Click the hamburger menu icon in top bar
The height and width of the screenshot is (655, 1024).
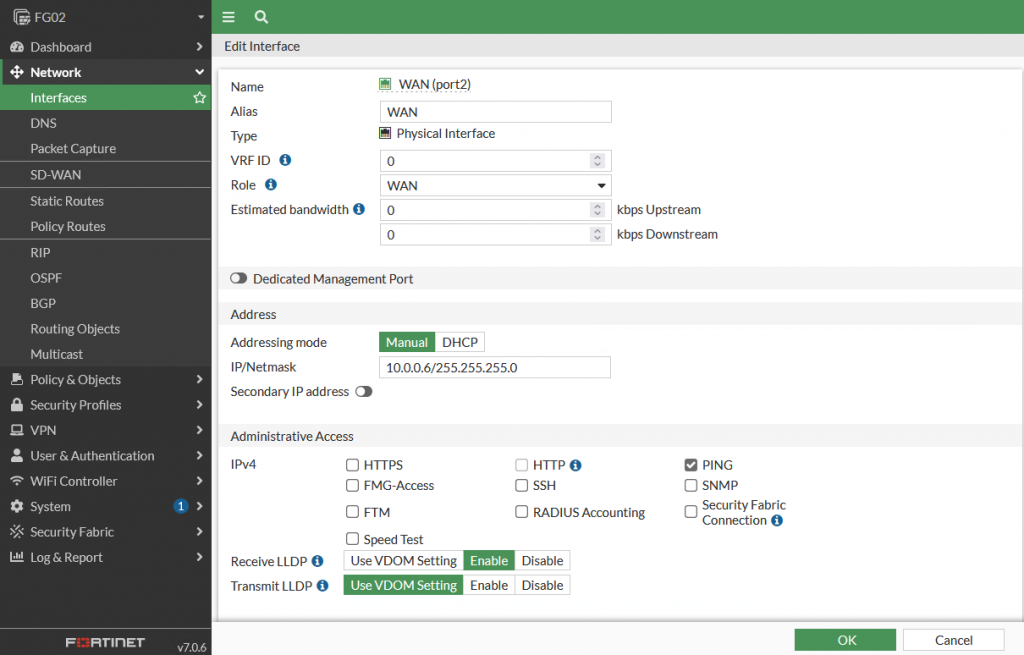[229, 17]
